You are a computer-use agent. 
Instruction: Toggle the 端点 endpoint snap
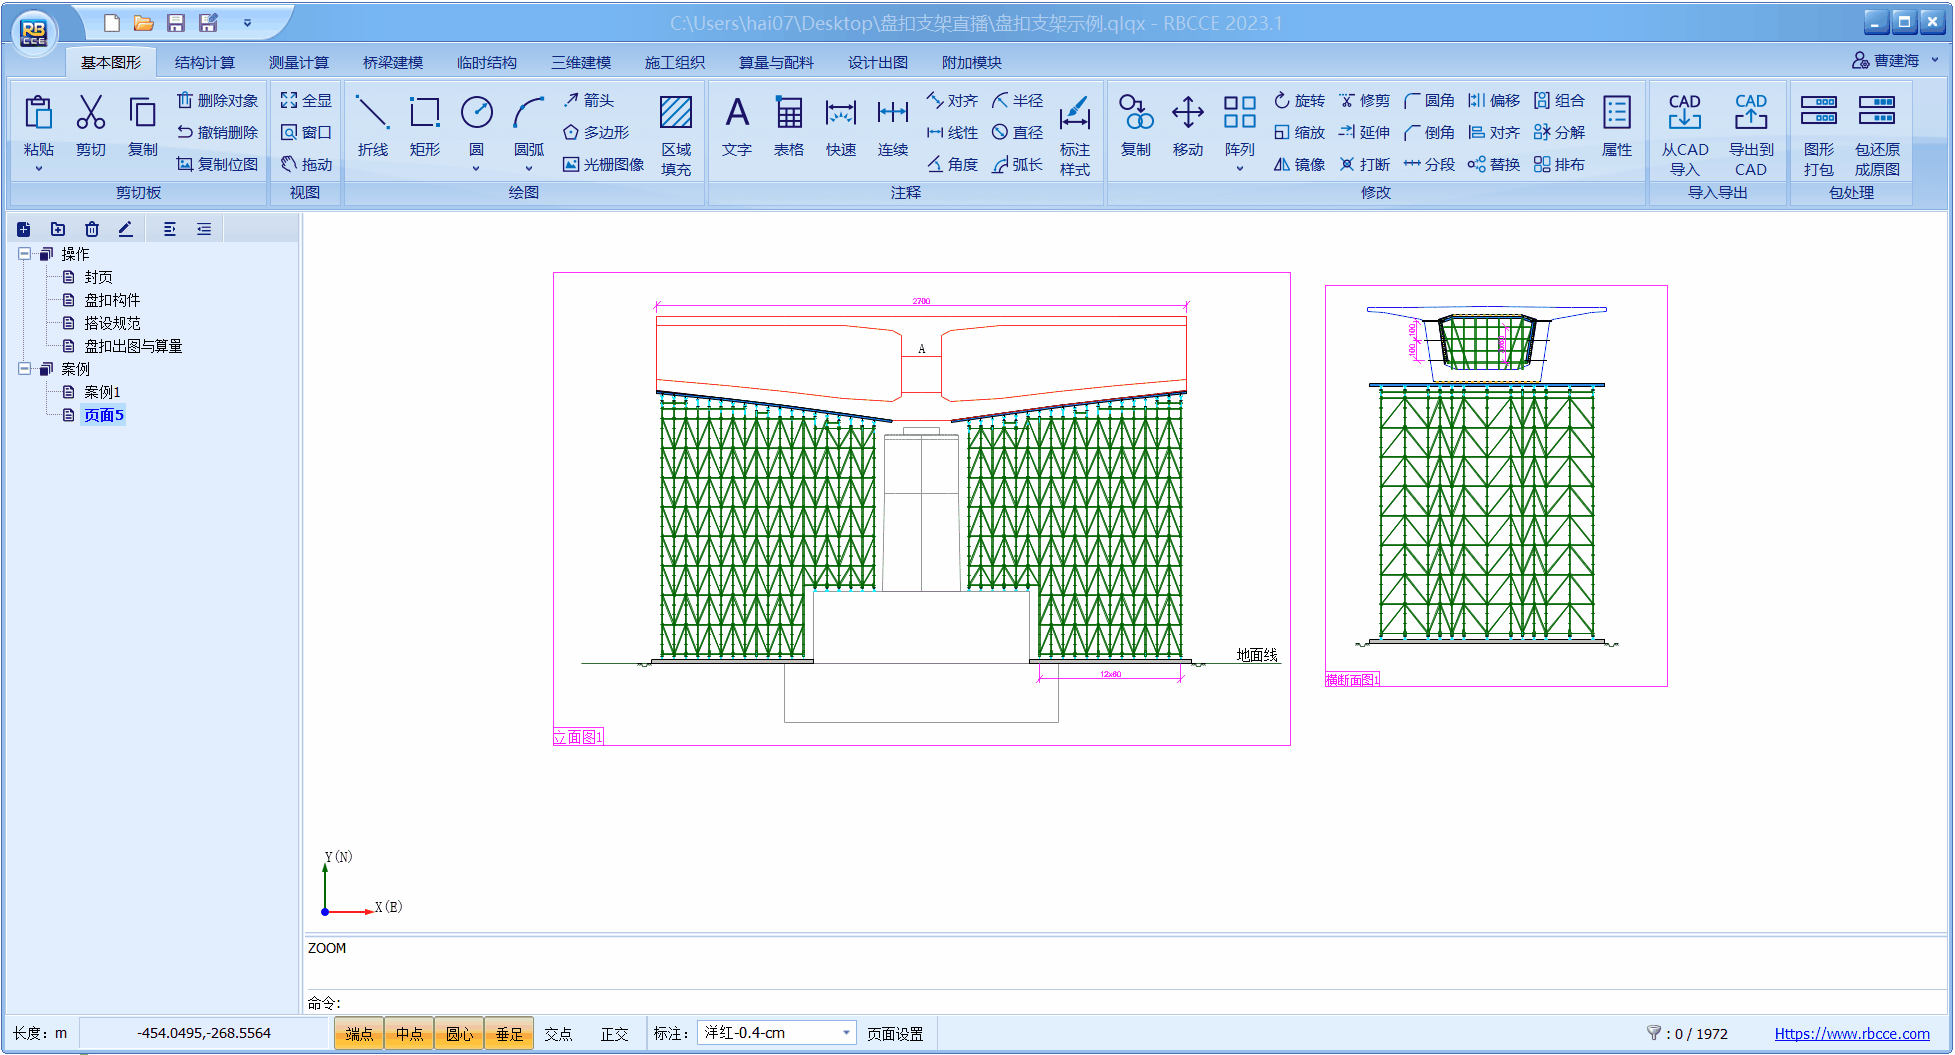(359, 1033)
